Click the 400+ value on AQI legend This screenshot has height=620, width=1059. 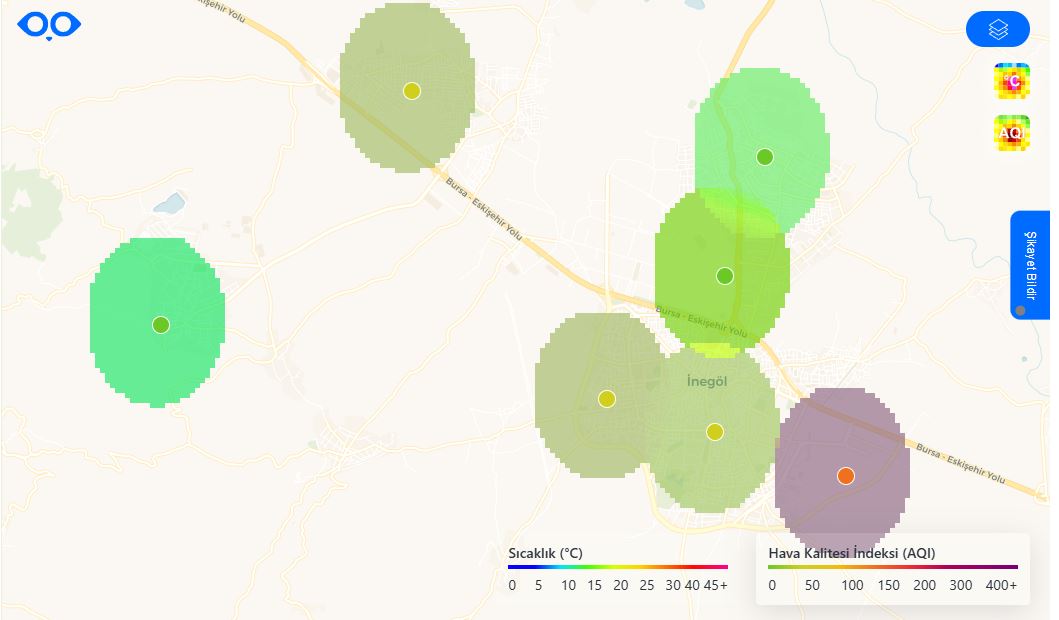1001,585
